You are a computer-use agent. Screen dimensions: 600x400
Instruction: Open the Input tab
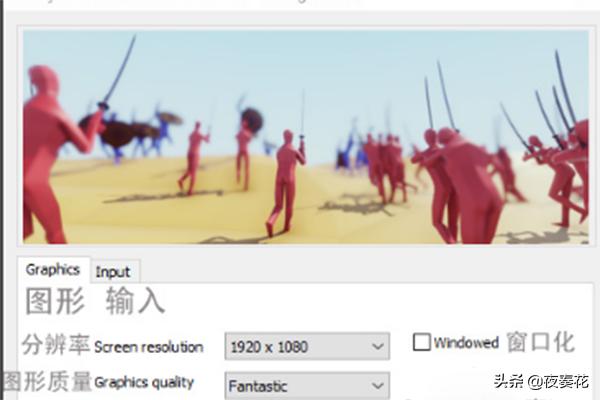click(x=114, y=272)
